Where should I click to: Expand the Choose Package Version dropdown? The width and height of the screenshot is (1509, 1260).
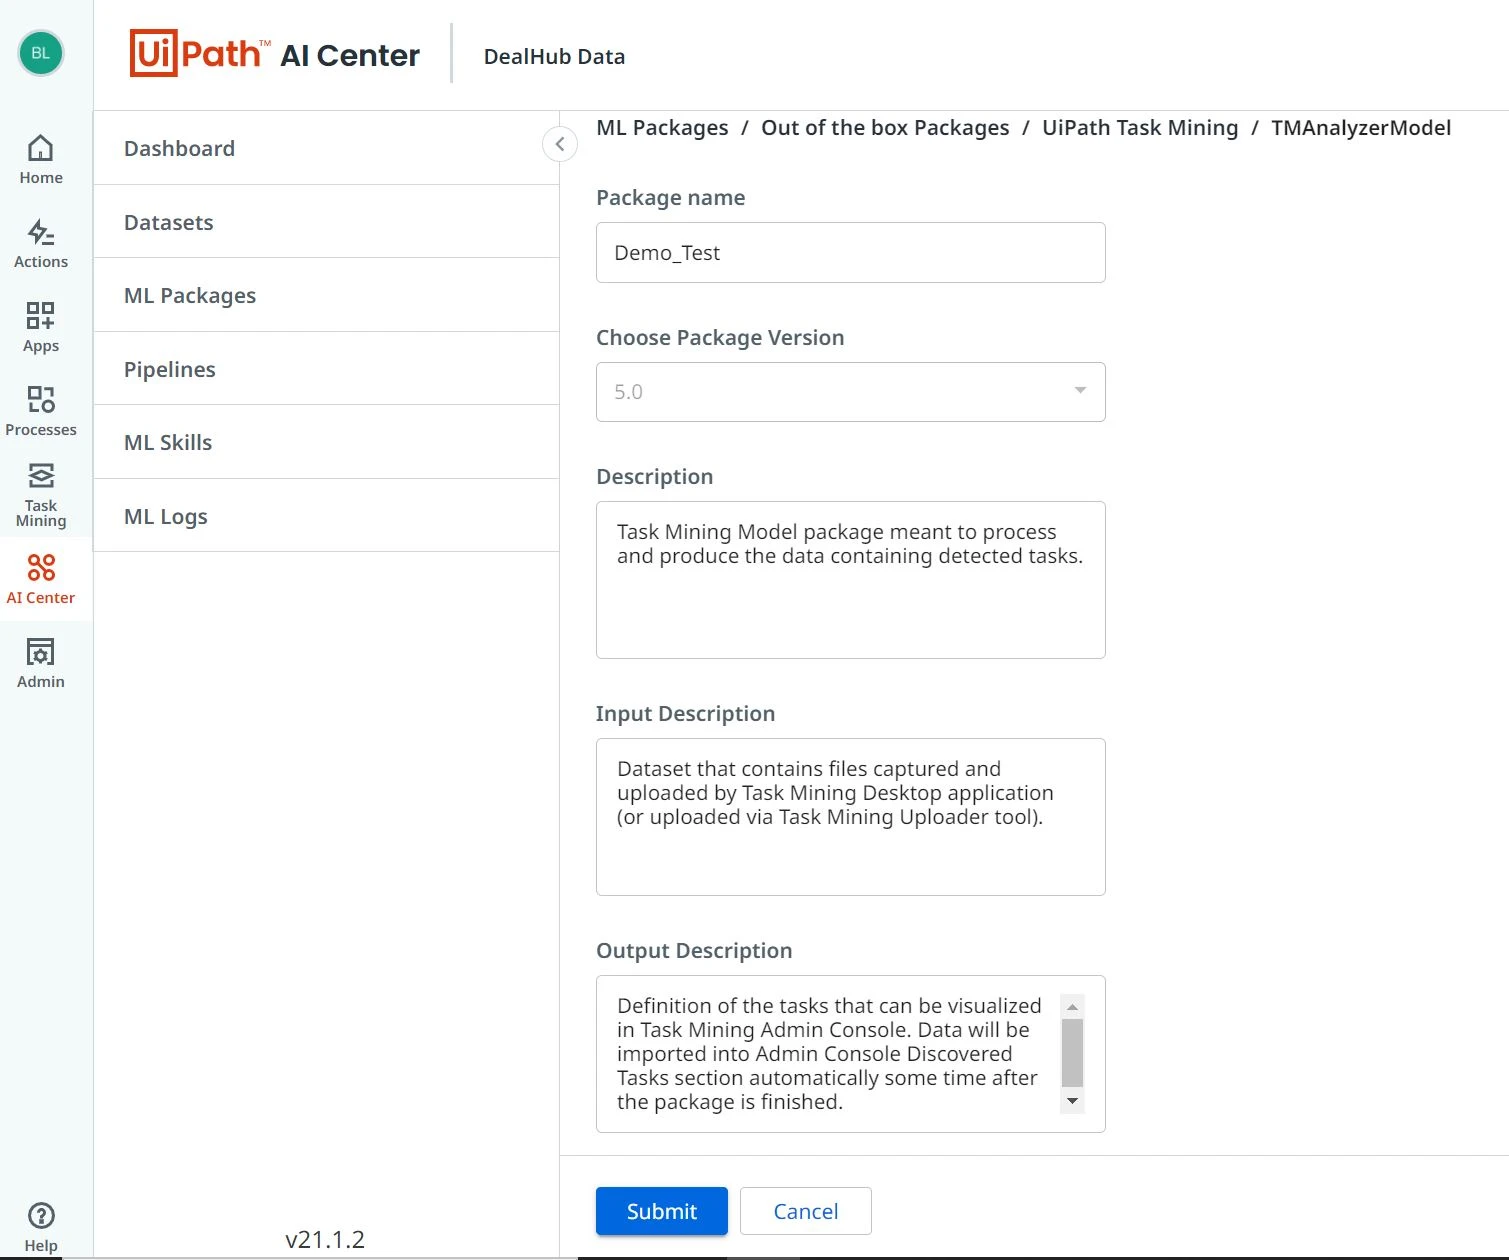tap(851, 392)
